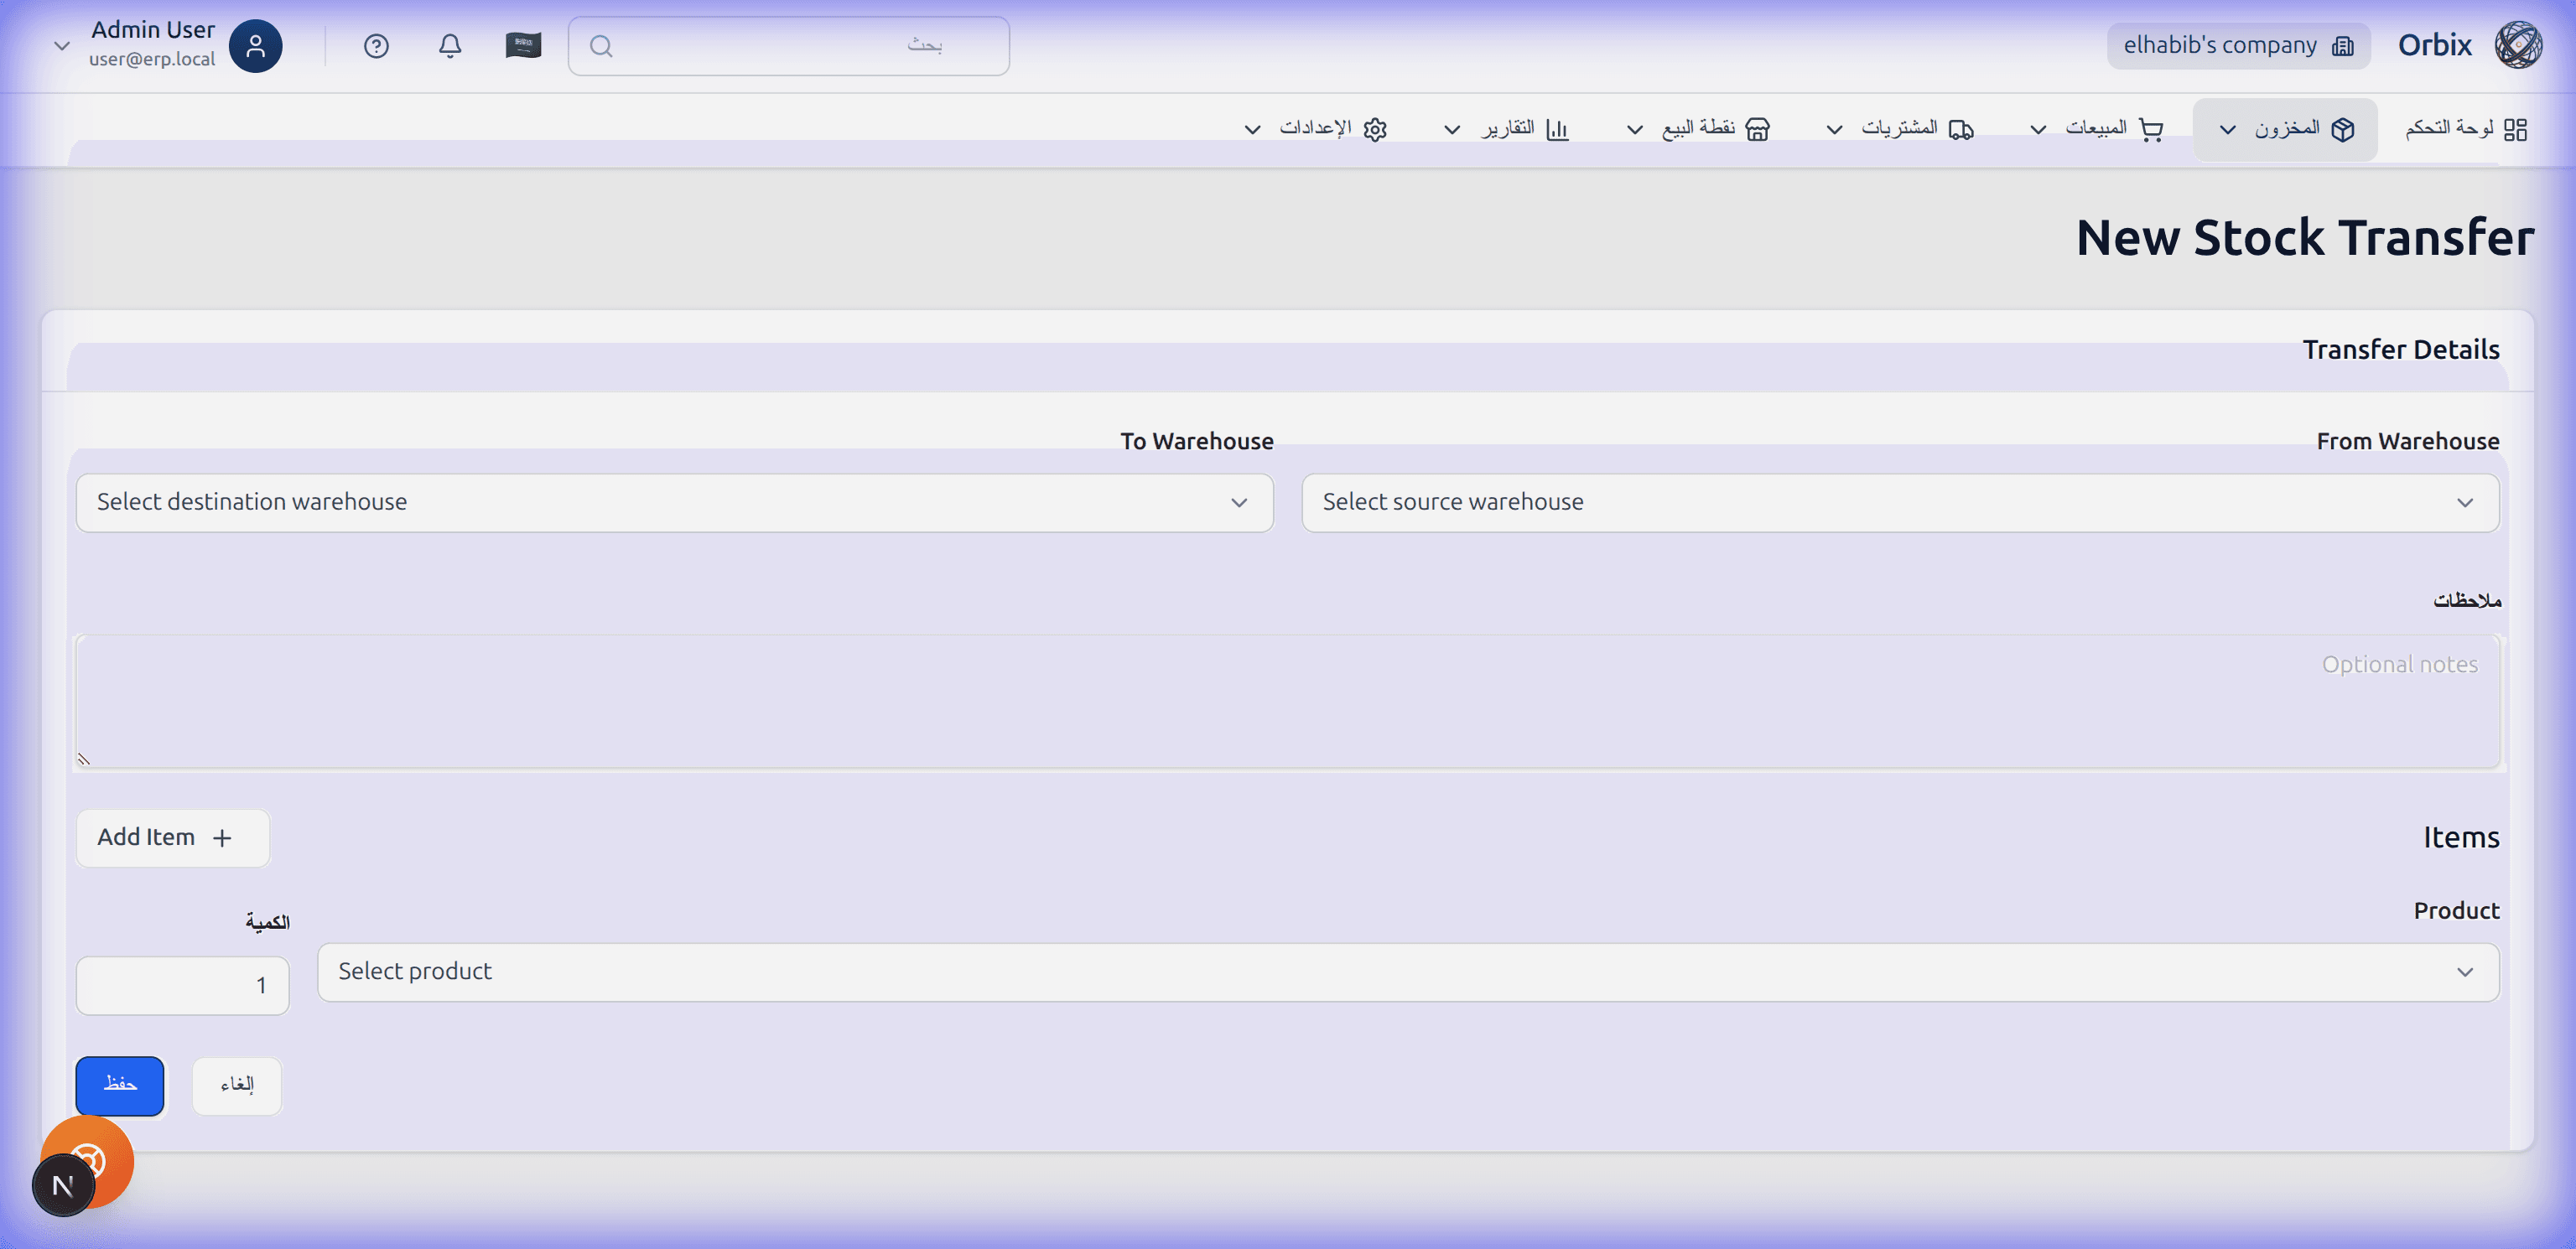Click the بحث search field
Viewport: 2576px width, 1249px height.
[789, 45]
